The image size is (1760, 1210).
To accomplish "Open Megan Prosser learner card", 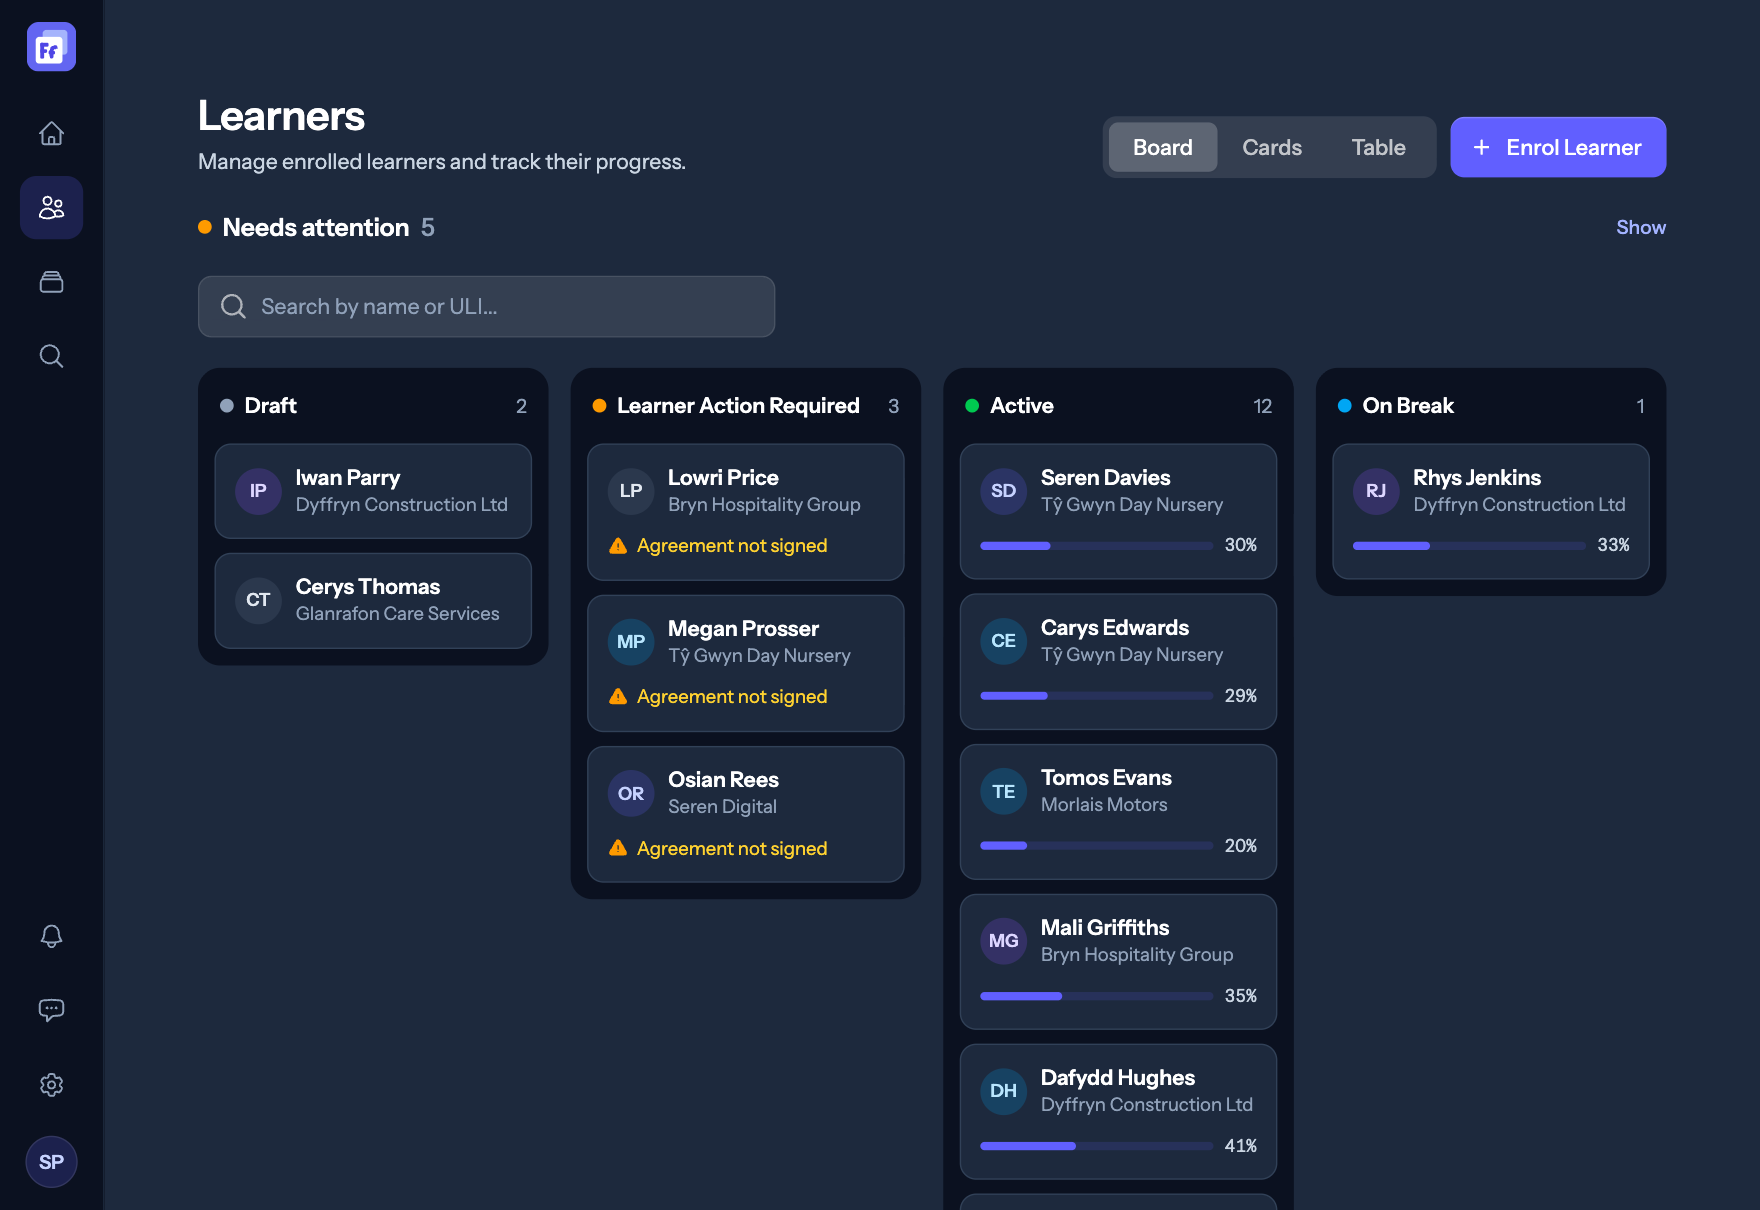I will tap(746, 663).
